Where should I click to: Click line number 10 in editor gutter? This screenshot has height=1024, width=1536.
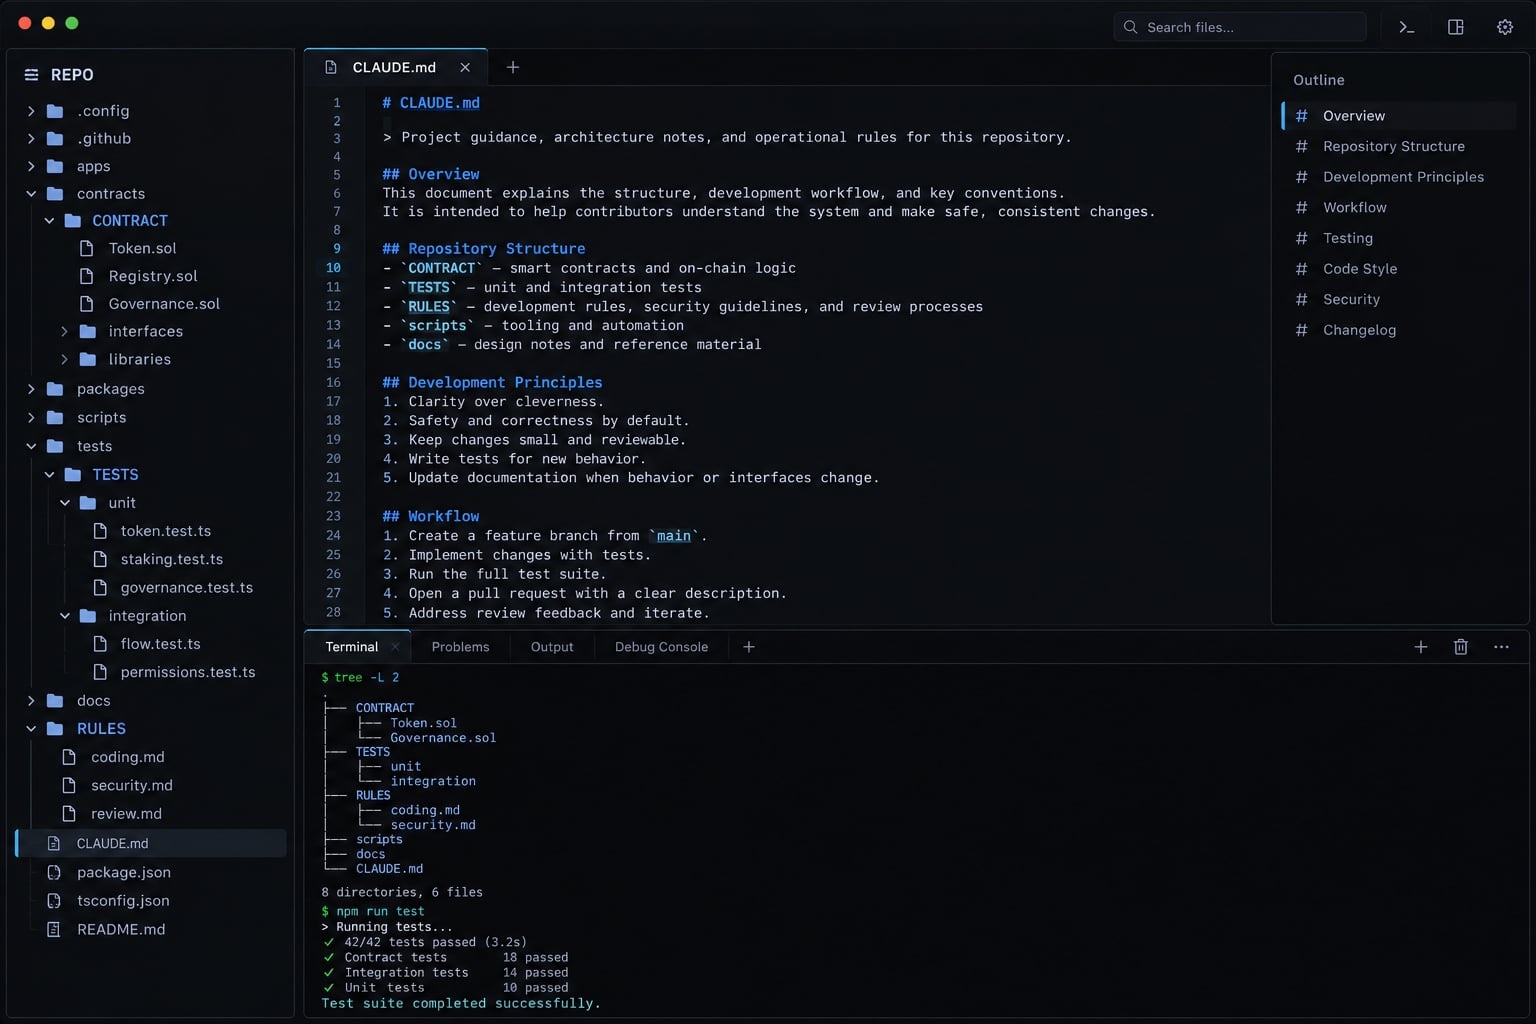[x=333, y=268]
